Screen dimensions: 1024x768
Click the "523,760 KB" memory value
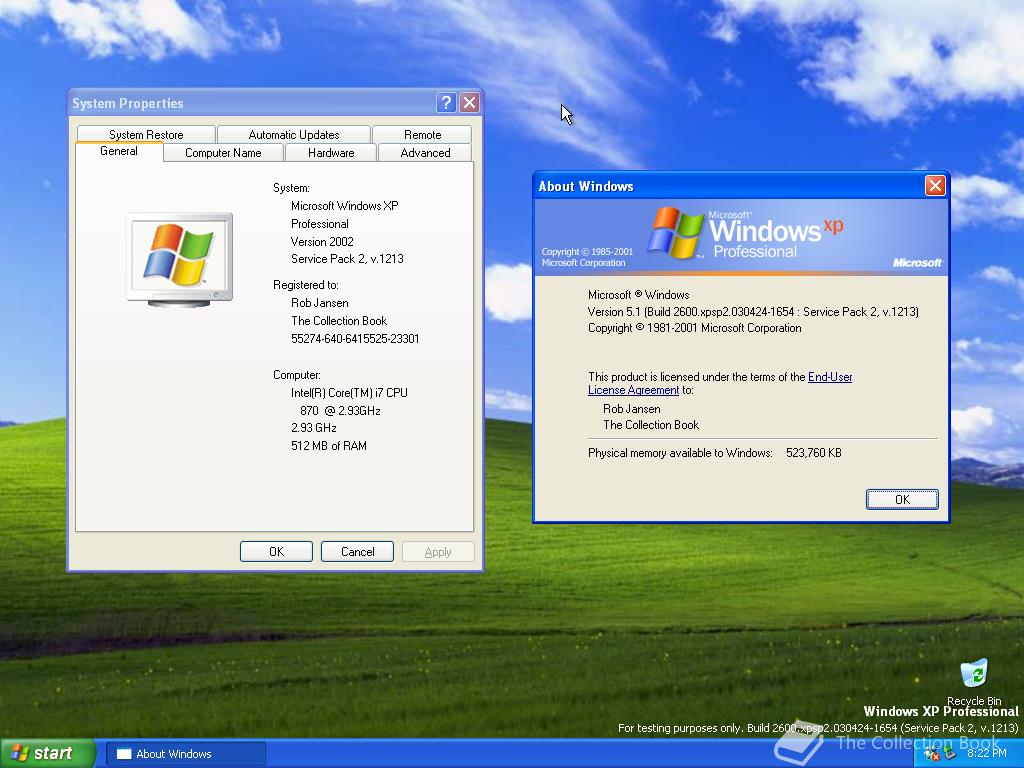point(814,453)
